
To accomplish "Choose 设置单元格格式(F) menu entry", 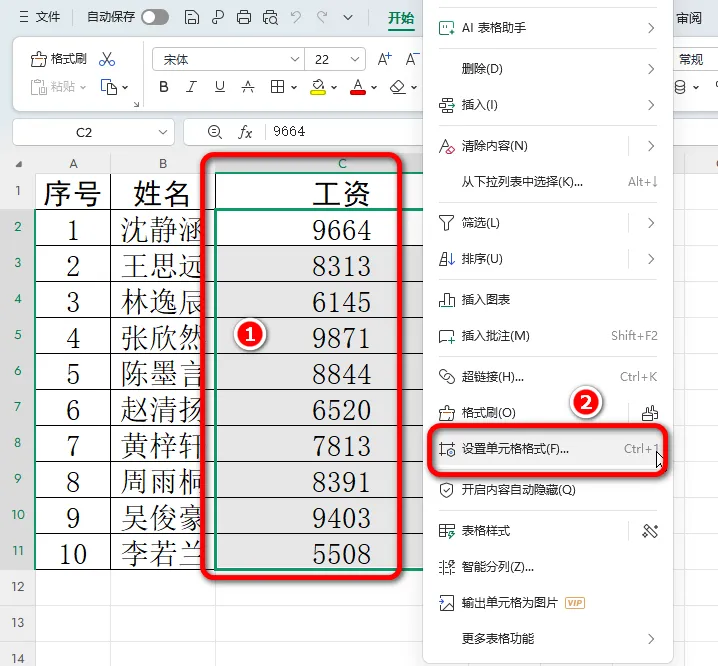I will pos(547,449).
